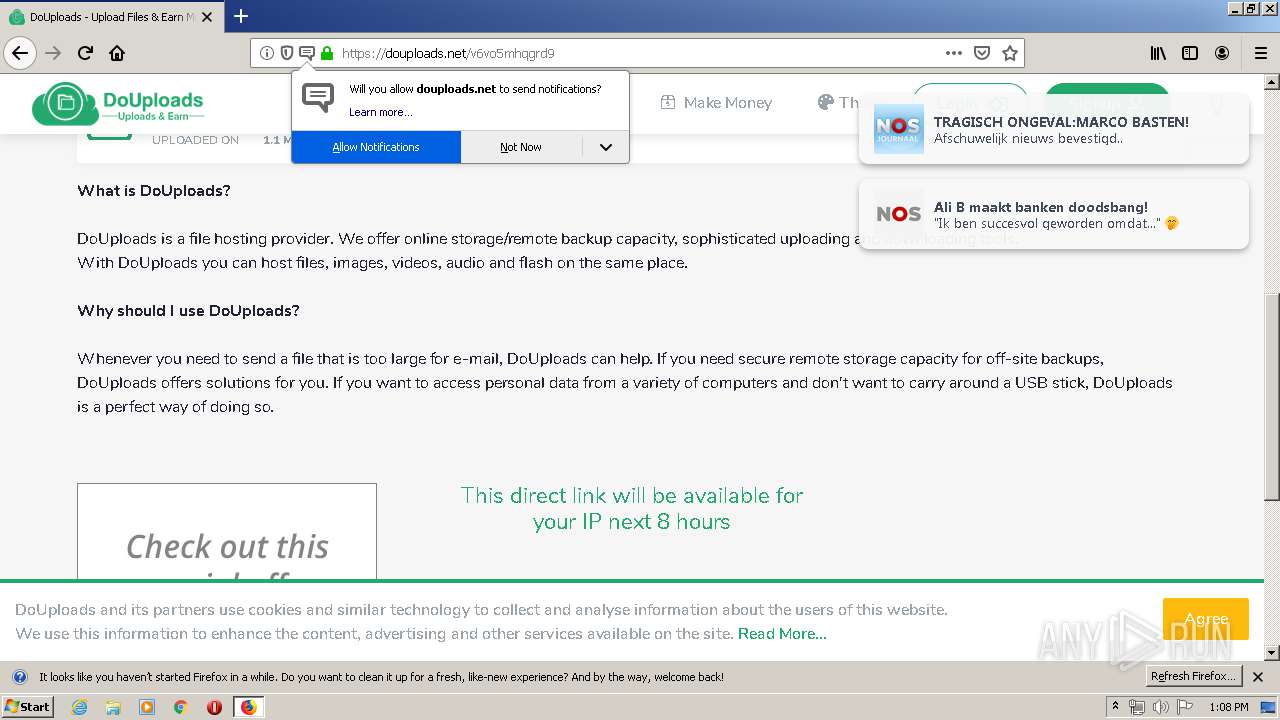Open page actions three-dot menu

pyautogui.click(x=954, y=53)
